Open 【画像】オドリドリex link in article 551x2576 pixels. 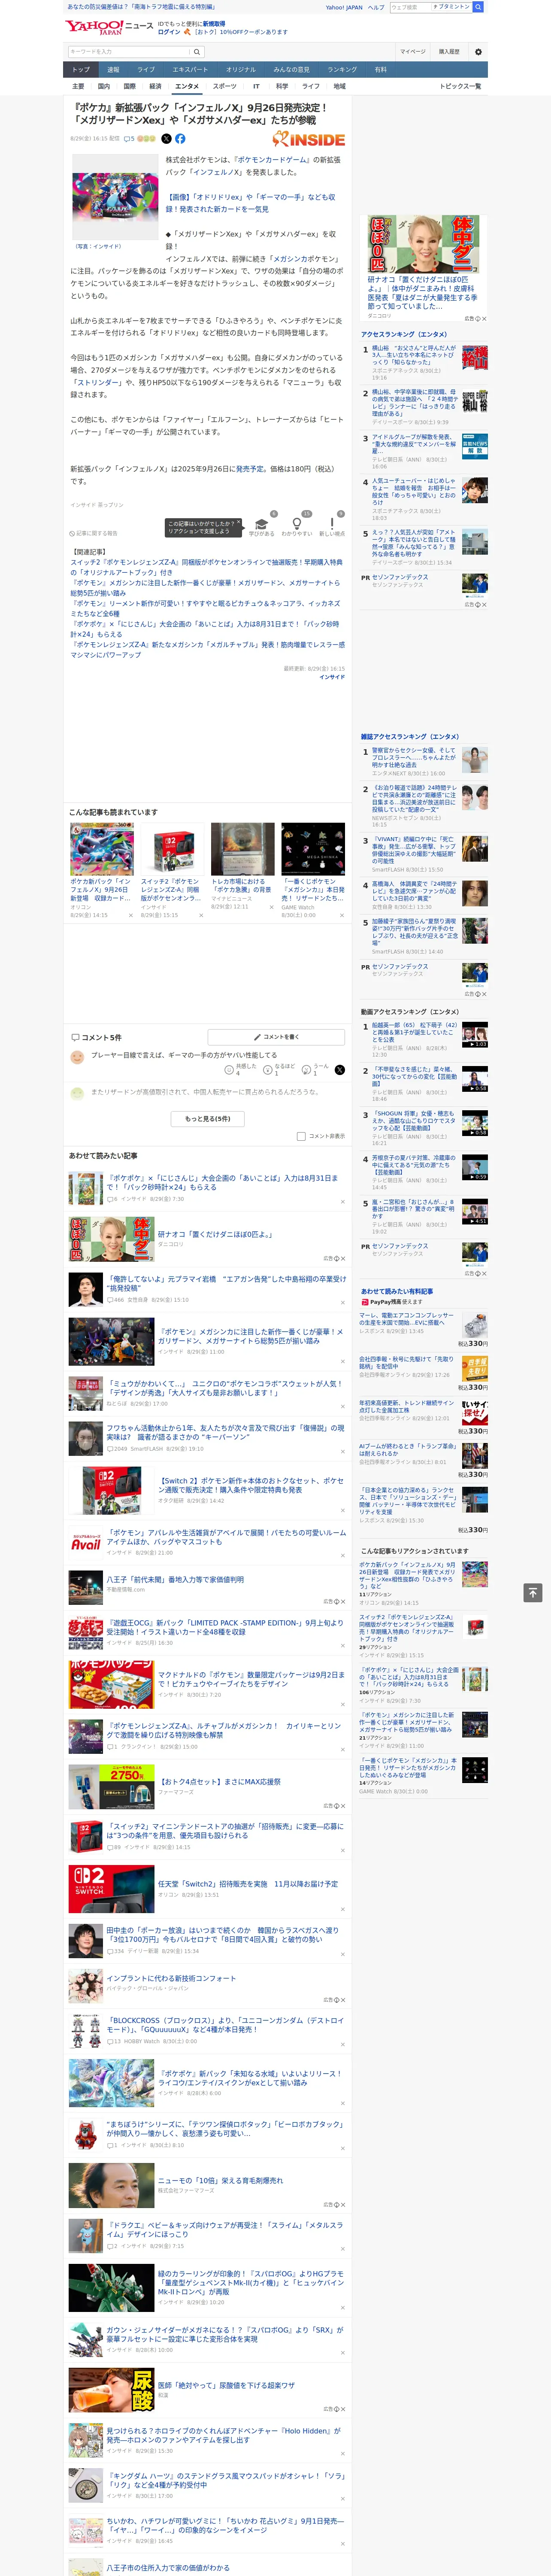(x=251, y=203)
